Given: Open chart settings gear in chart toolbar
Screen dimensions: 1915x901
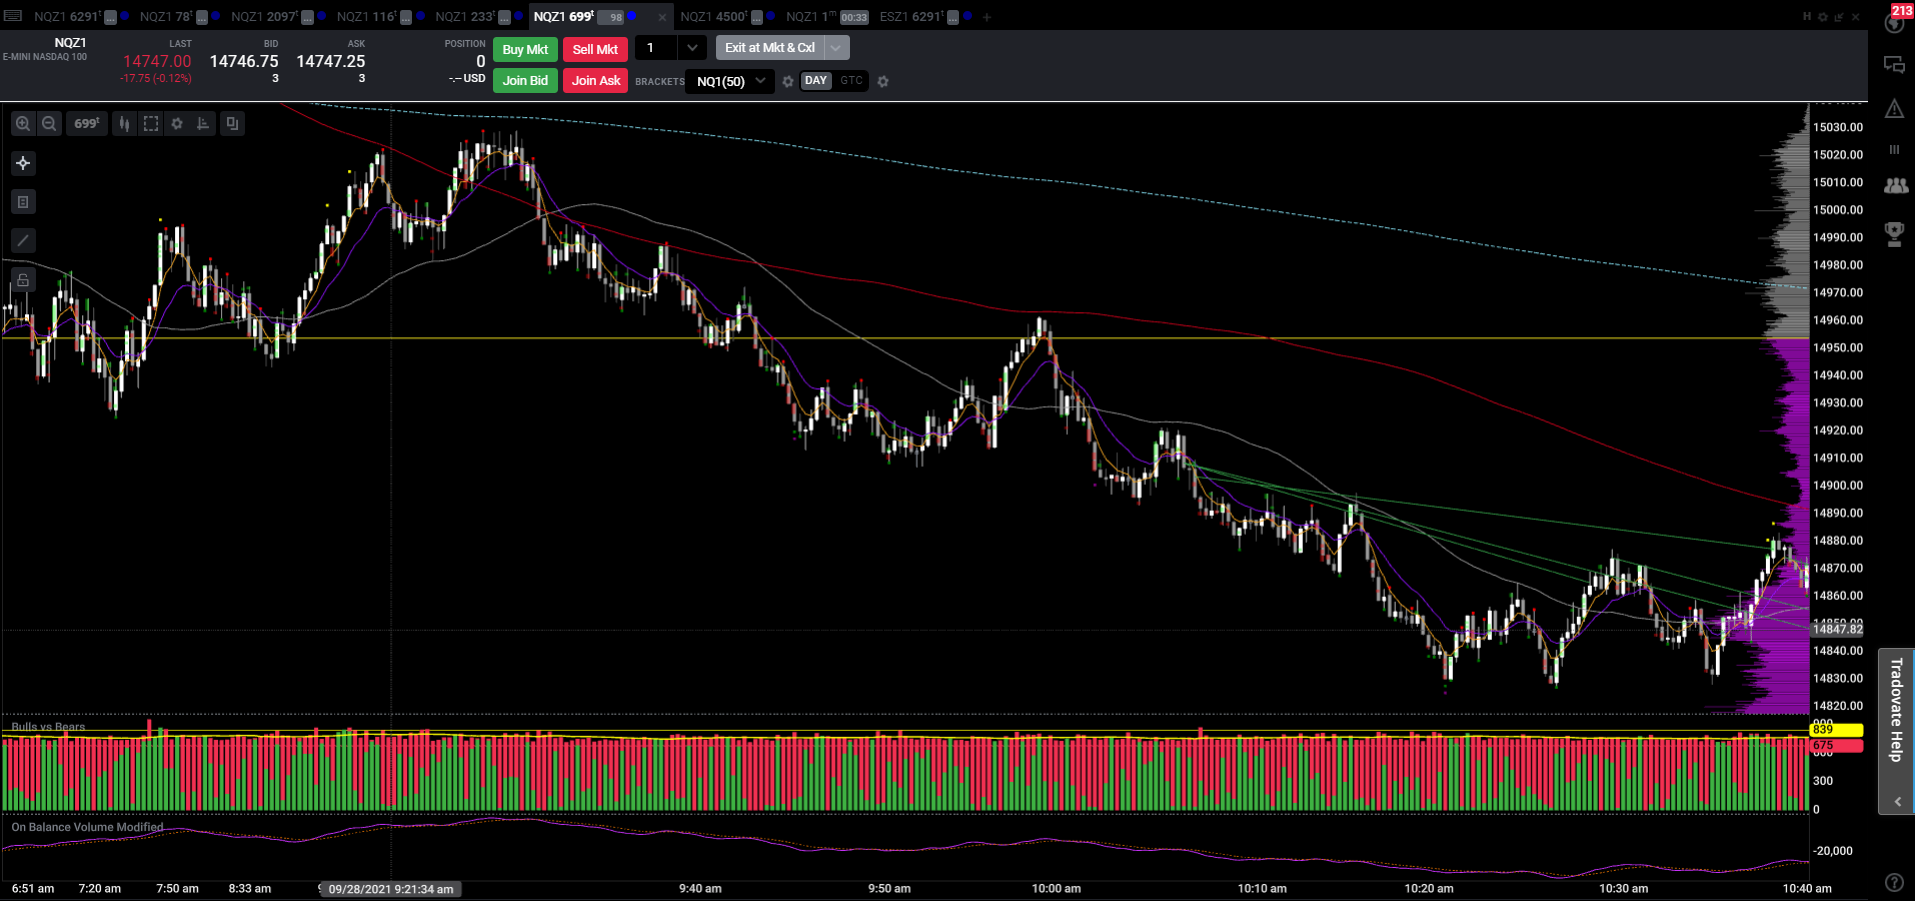Looking at the screenshot, I should point(177,124).
